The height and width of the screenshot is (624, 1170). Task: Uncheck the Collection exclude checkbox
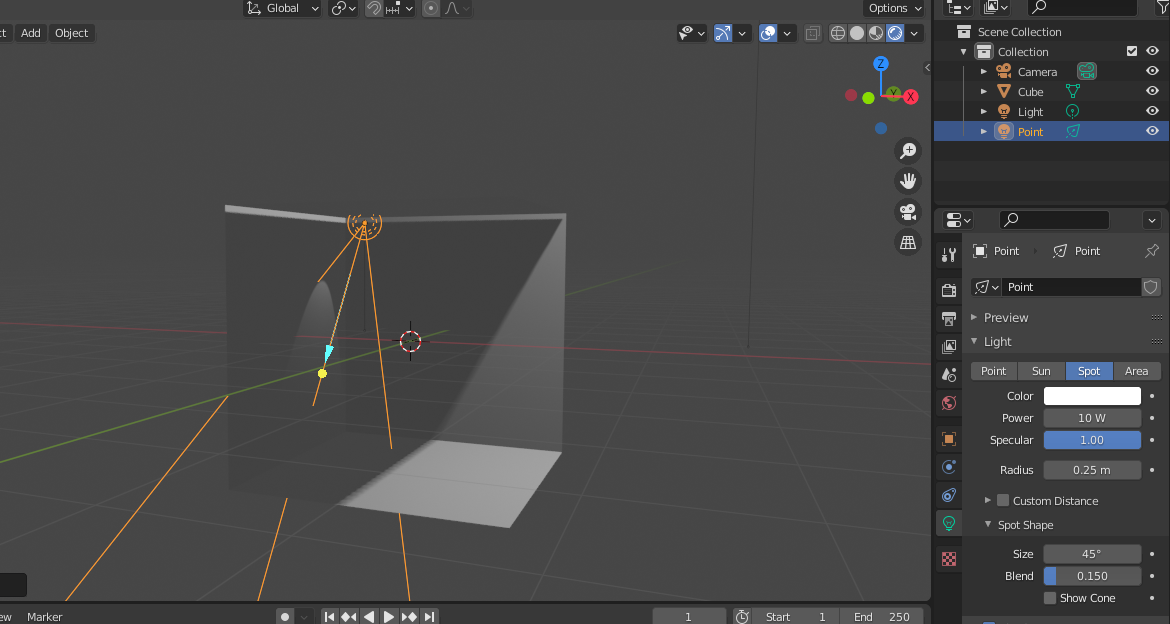click(1132, 51)
